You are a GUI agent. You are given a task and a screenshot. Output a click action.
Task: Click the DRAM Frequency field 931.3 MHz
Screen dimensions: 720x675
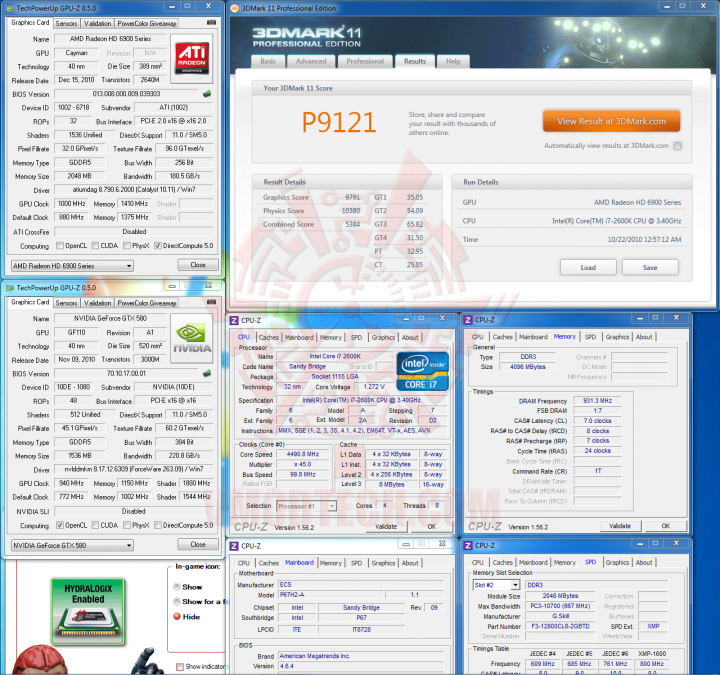click(x=597, y=400)
